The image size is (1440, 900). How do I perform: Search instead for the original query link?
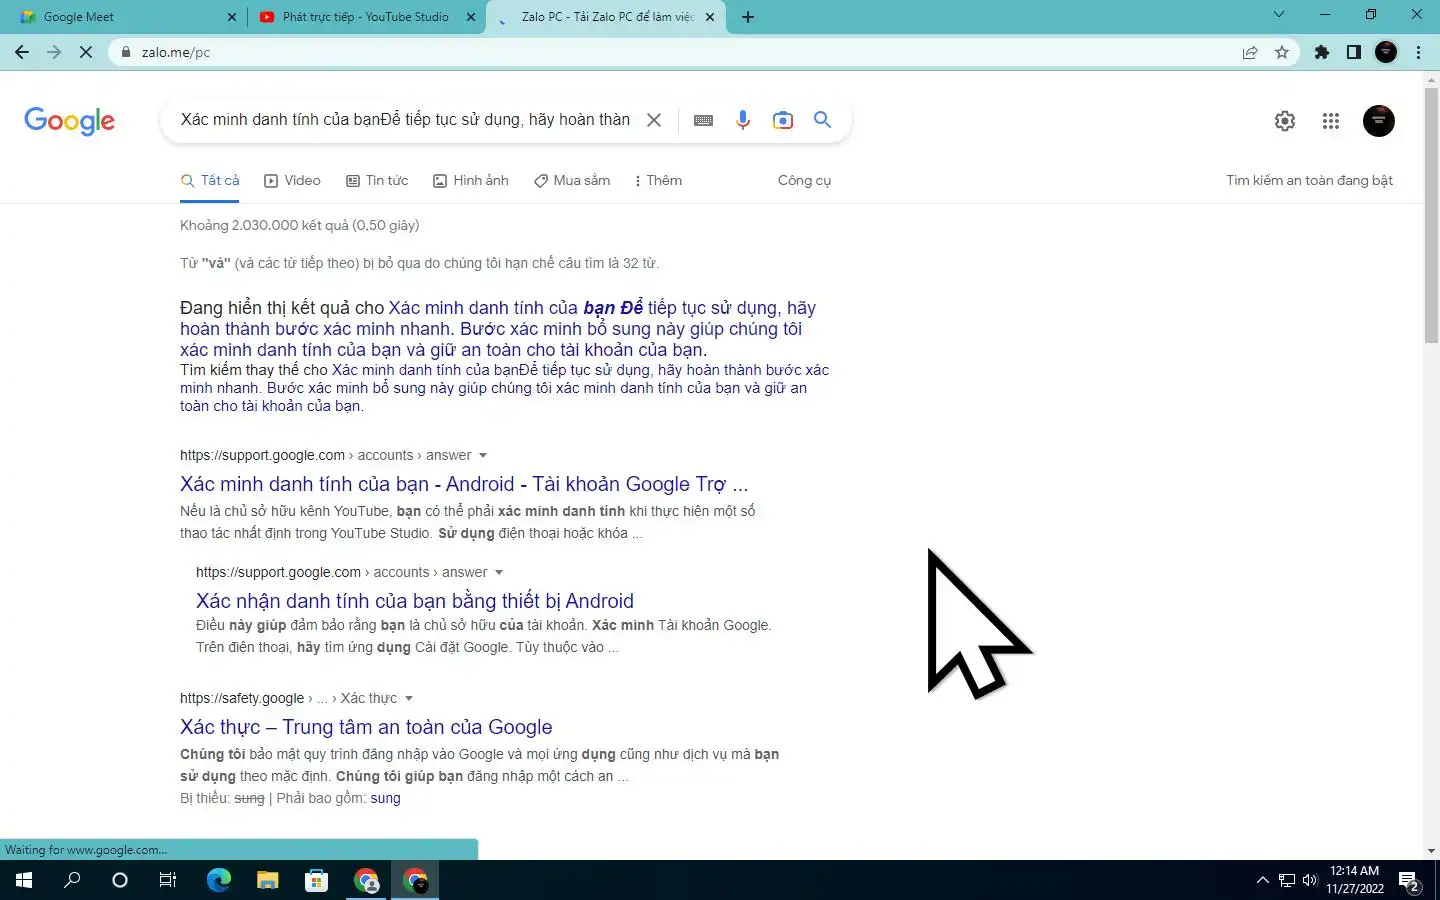click(x=504, y=388)
